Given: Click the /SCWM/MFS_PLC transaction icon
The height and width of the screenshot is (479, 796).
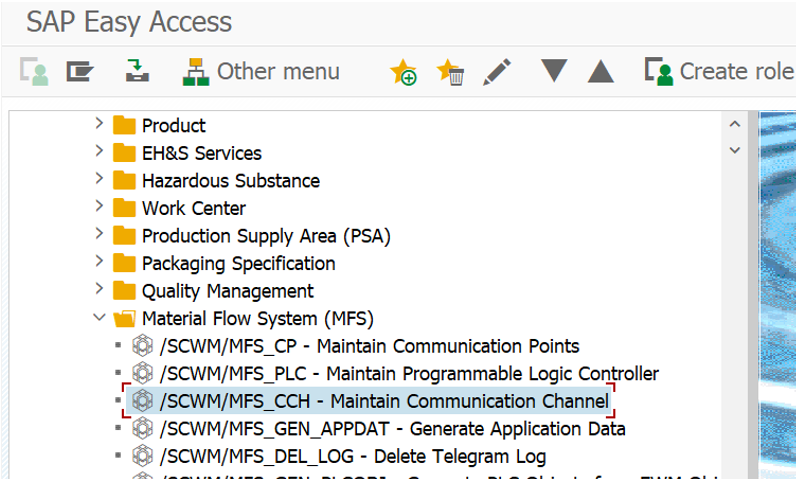Looking at the screenshot, I should coord(143,373).
